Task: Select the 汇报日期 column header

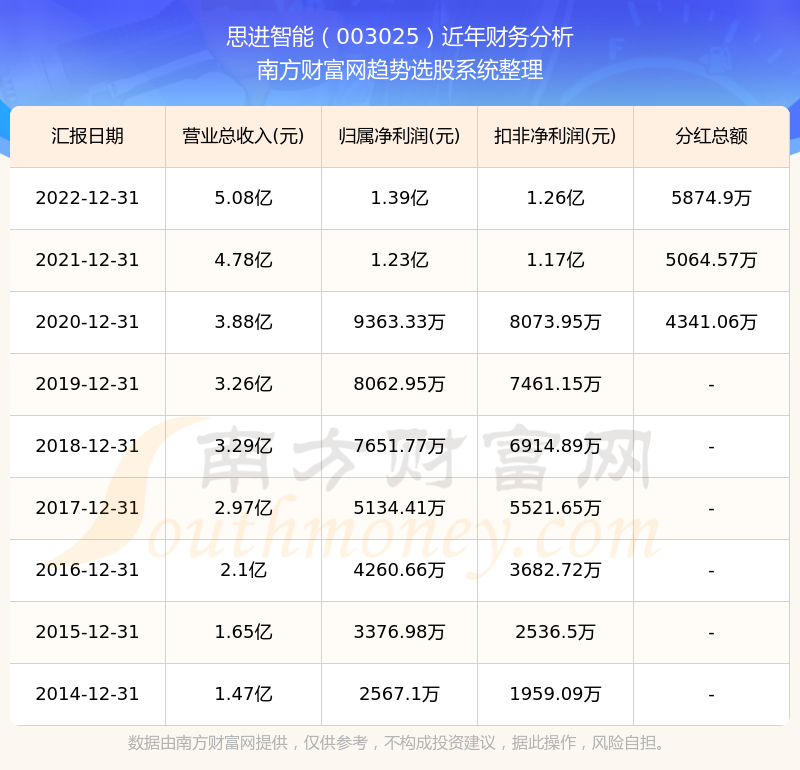Action: (x=87, y=136)
